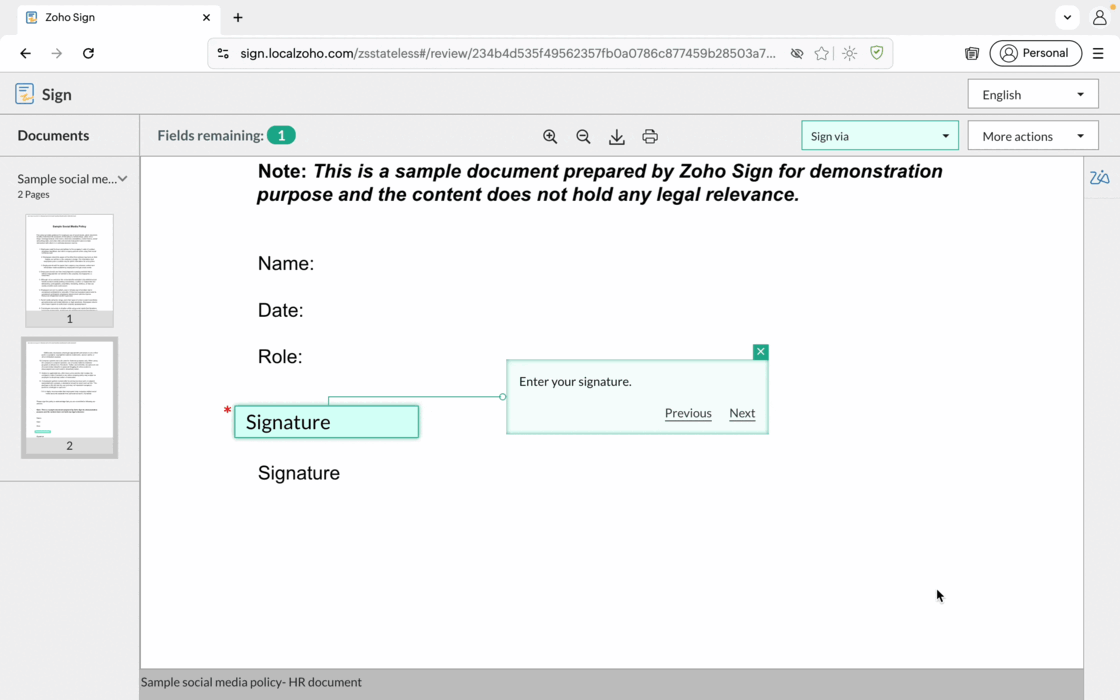
Task: Click the shield icon in address bar
Action: click(x=877, y=54)
